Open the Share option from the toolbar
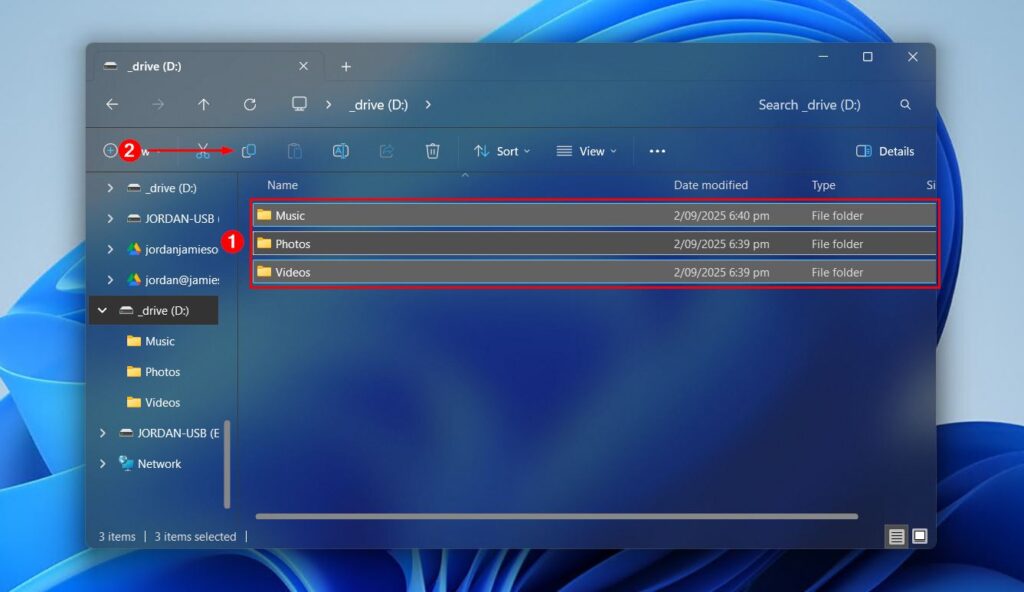Screen dimensions: 1024x592 pos(386,151)
